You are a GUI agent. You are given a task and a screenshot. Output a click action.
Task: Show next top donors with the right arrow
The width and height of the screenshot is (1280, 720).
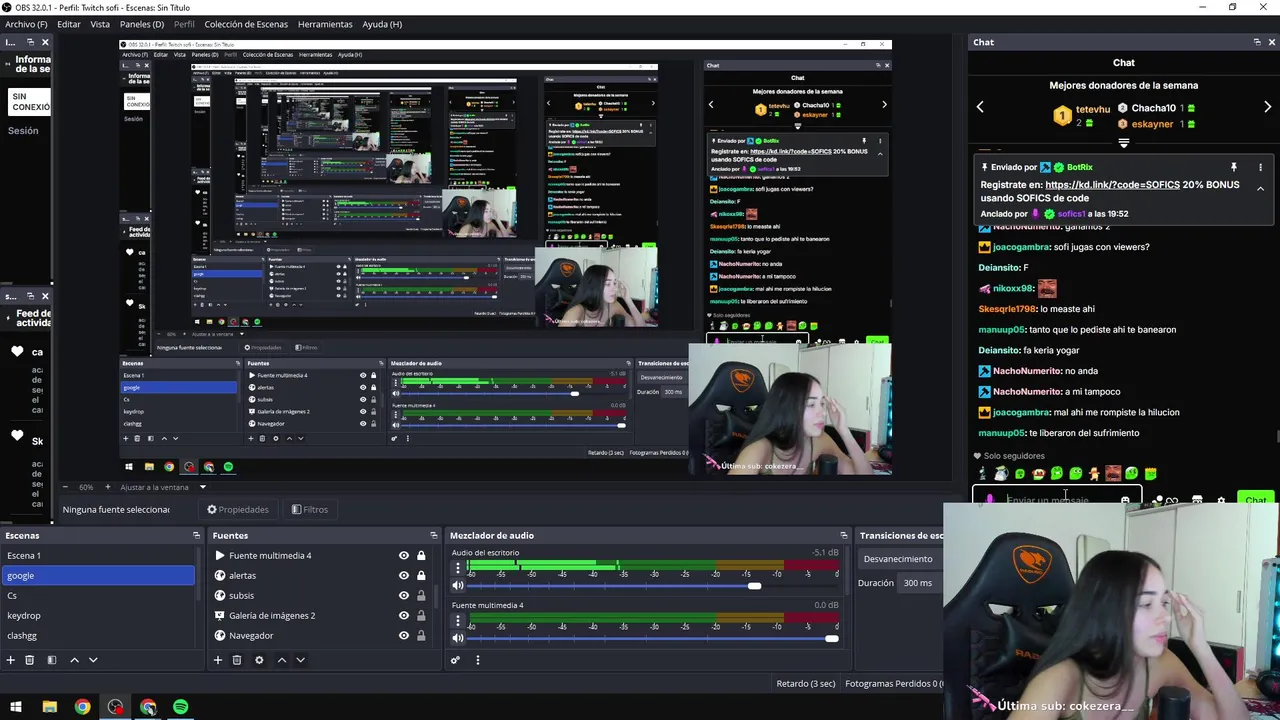click(x=1268, y=107)
